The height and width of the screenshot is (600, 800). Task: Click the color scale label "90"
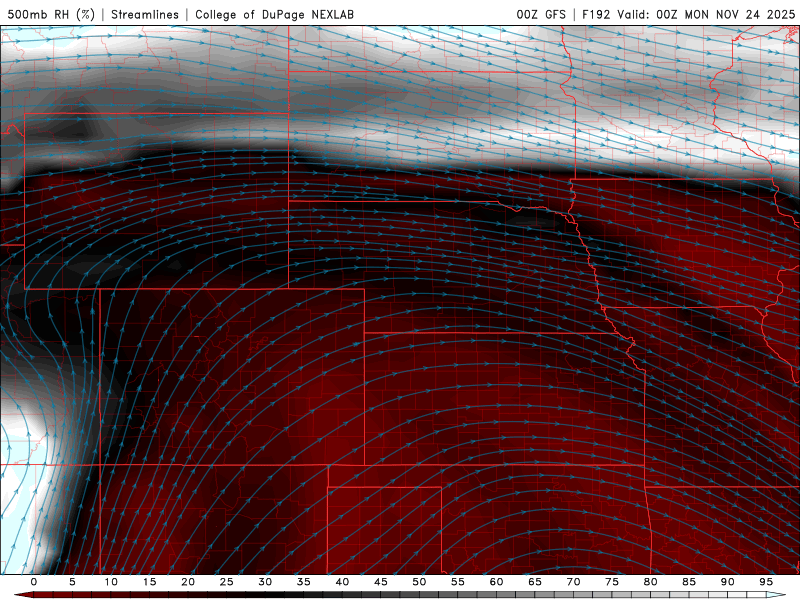pyautogui.click(x=727, y=582)
